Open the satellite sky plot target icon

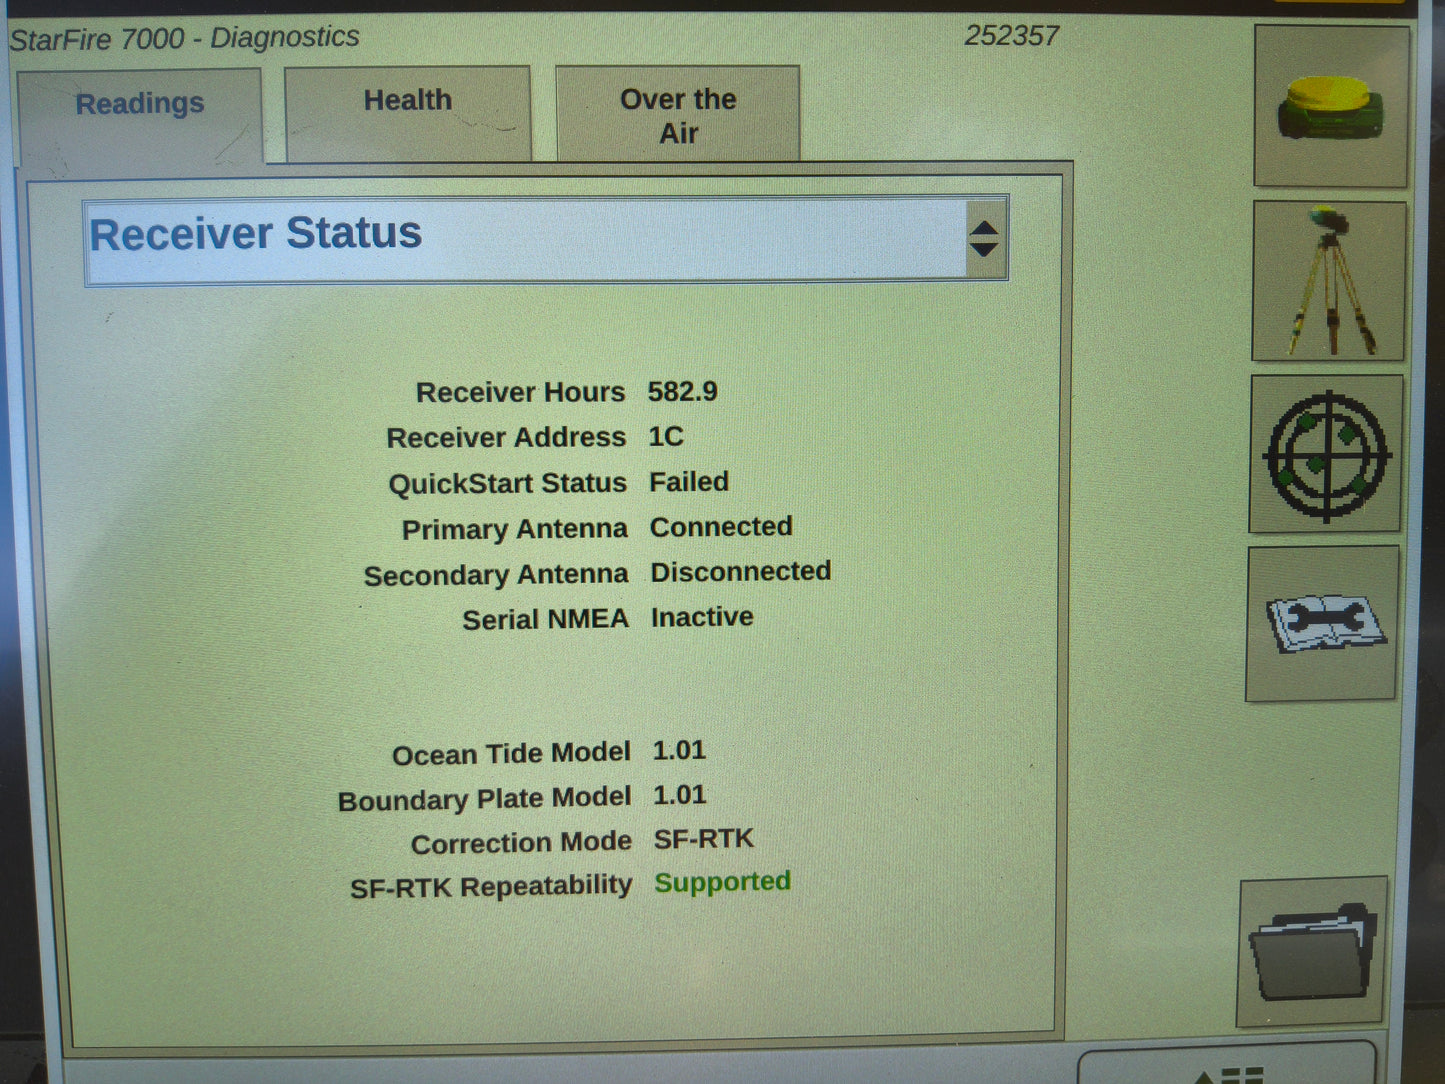pos(1326,455)
